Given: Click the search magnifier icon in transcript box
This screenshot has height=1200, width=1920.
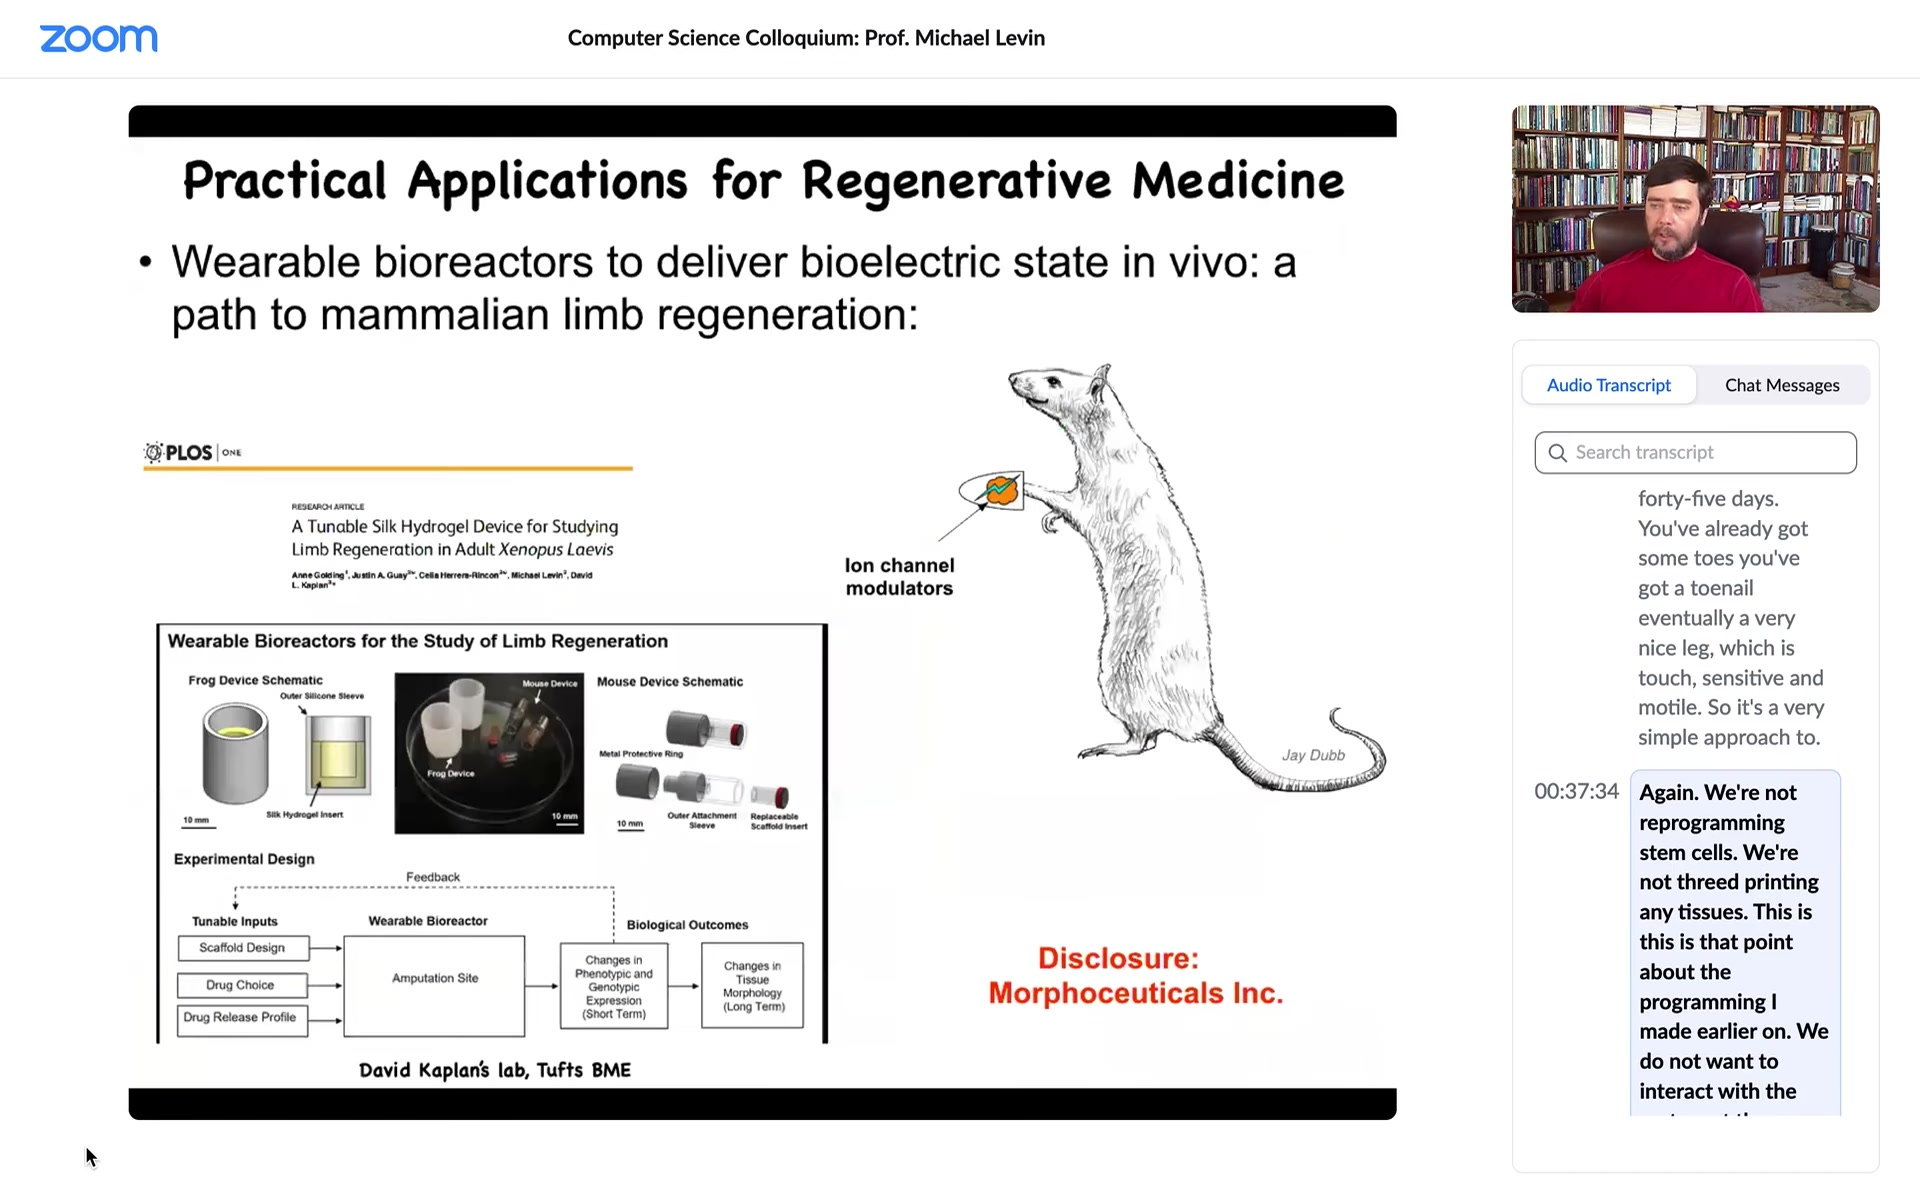Looking at the screenshot, I should click(x=1557, y=453).
